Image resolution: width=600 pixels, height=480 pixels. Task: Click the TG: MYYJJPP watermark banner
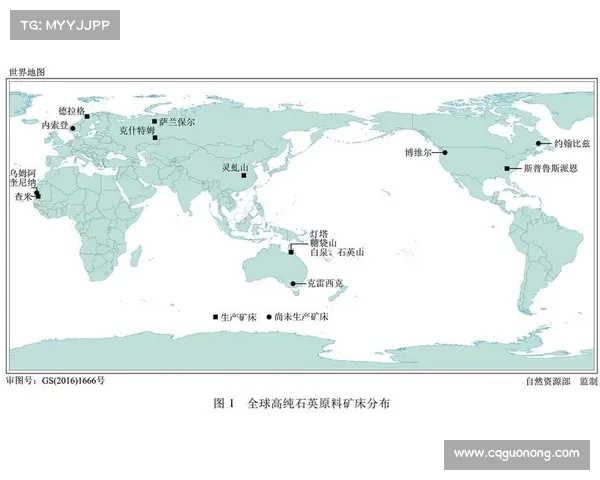click(63, 23)
